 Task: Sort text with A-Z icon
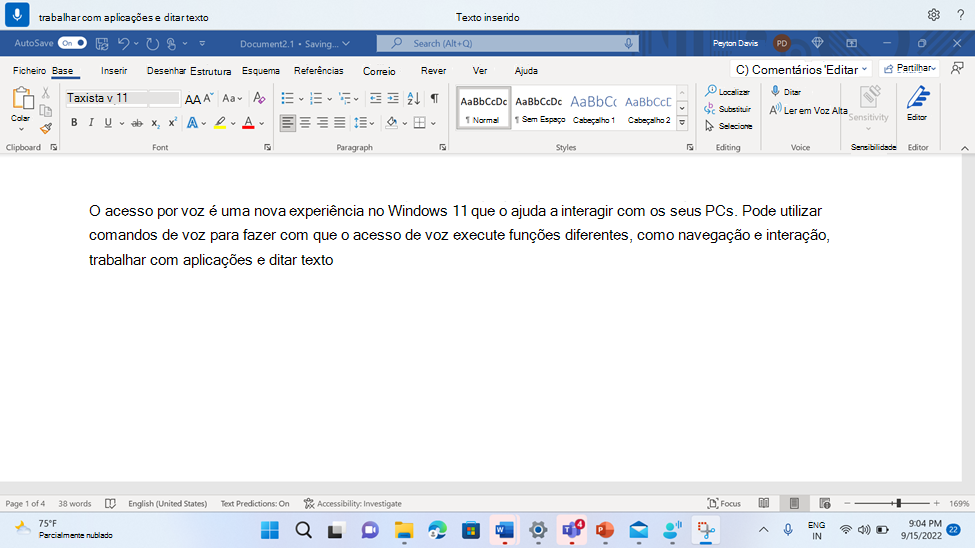(x=414, y=98)
